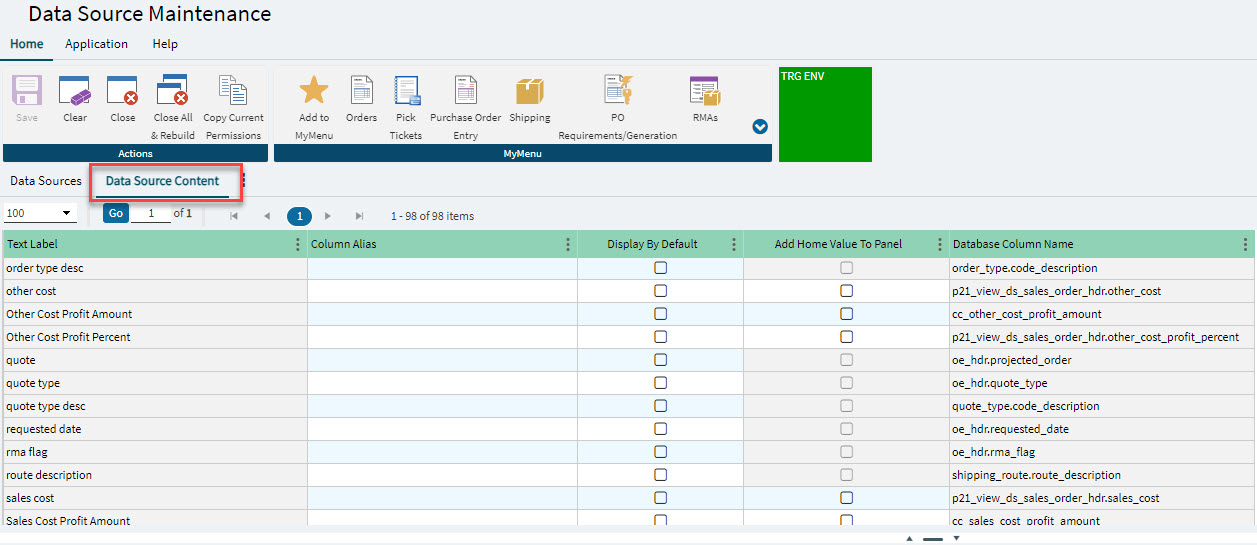Open the Text Label column options menu
This screenshot has width=1257, height=545.
[297, 245]
